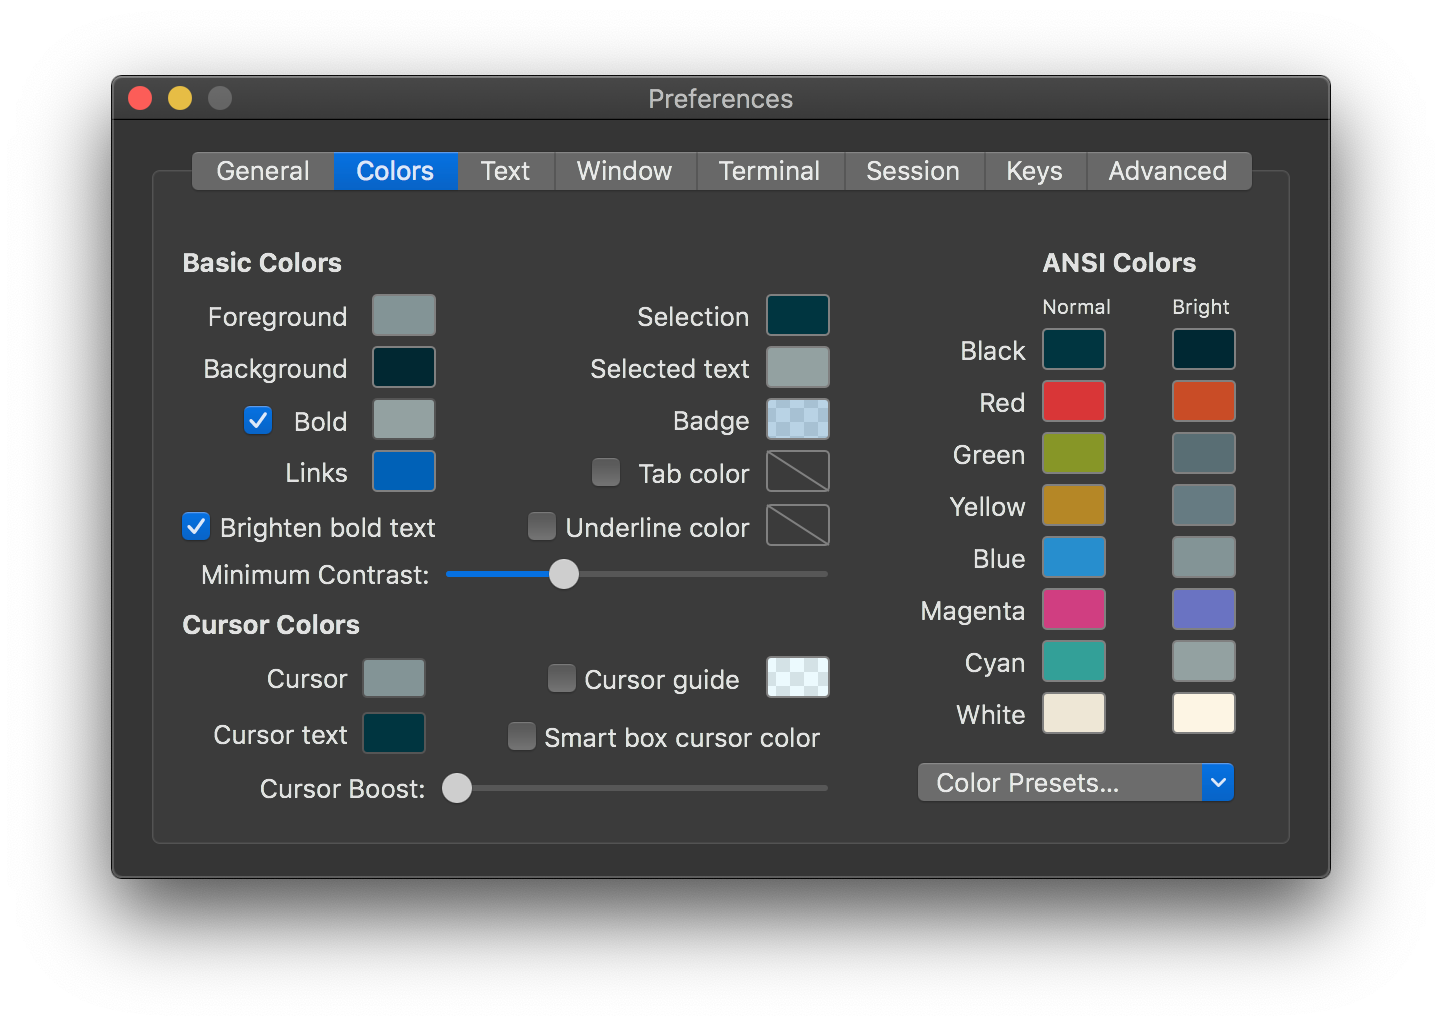This screenshot has height=1026, width=1442.
Task: Open the Cursor text color picker
Action: (393, 733)
